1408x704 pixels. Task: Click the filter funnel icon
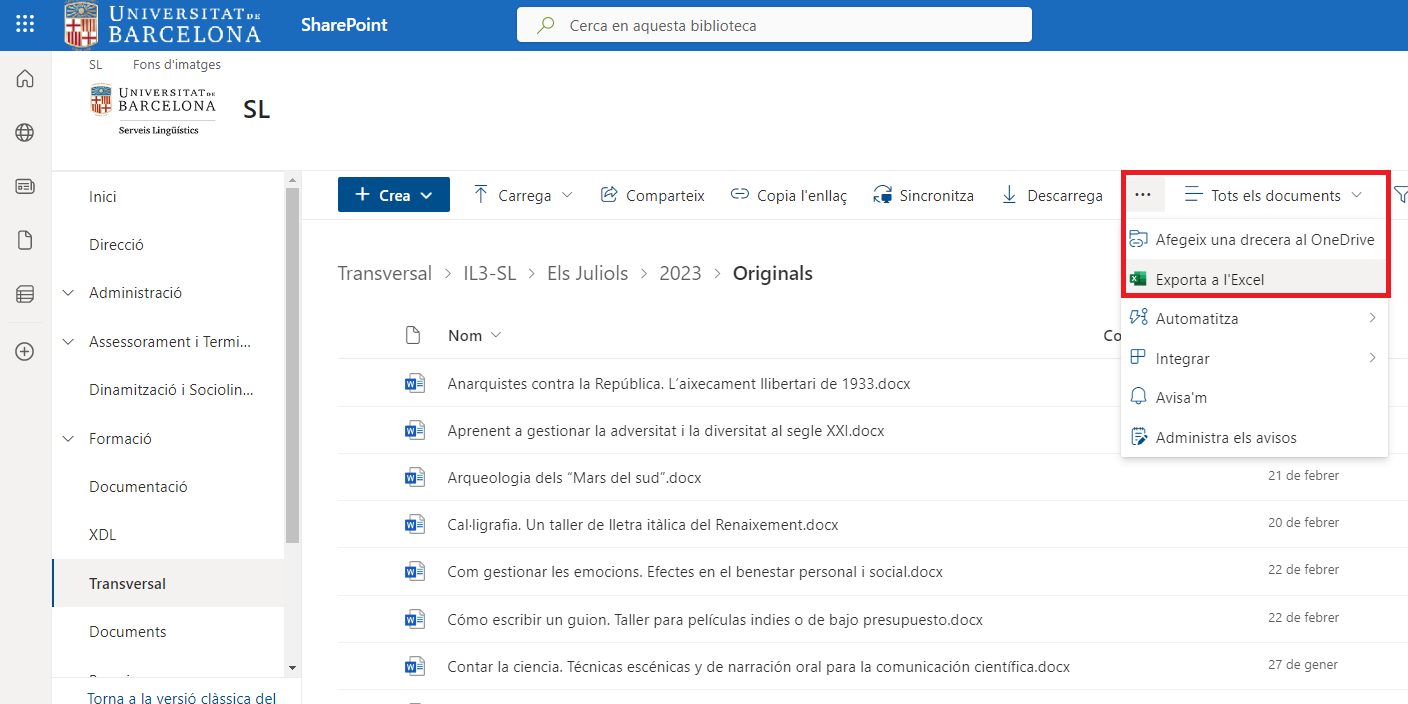tap(1400, 195)
